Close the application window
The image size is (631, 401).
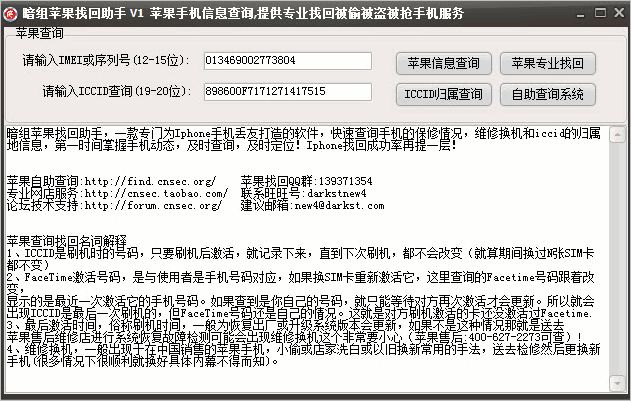619,13
